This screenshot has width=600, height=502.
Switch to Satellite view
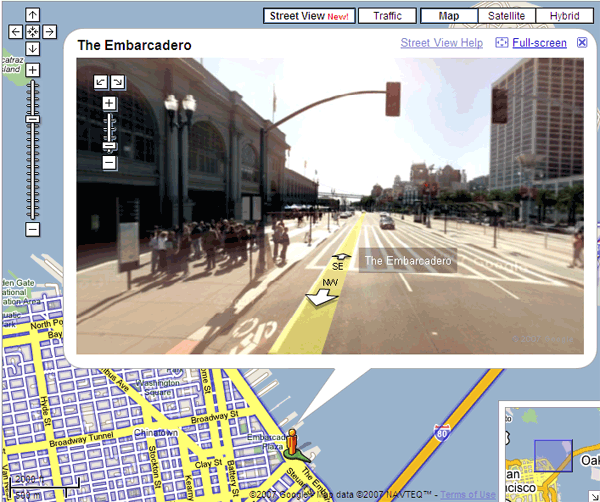[507, 16]
